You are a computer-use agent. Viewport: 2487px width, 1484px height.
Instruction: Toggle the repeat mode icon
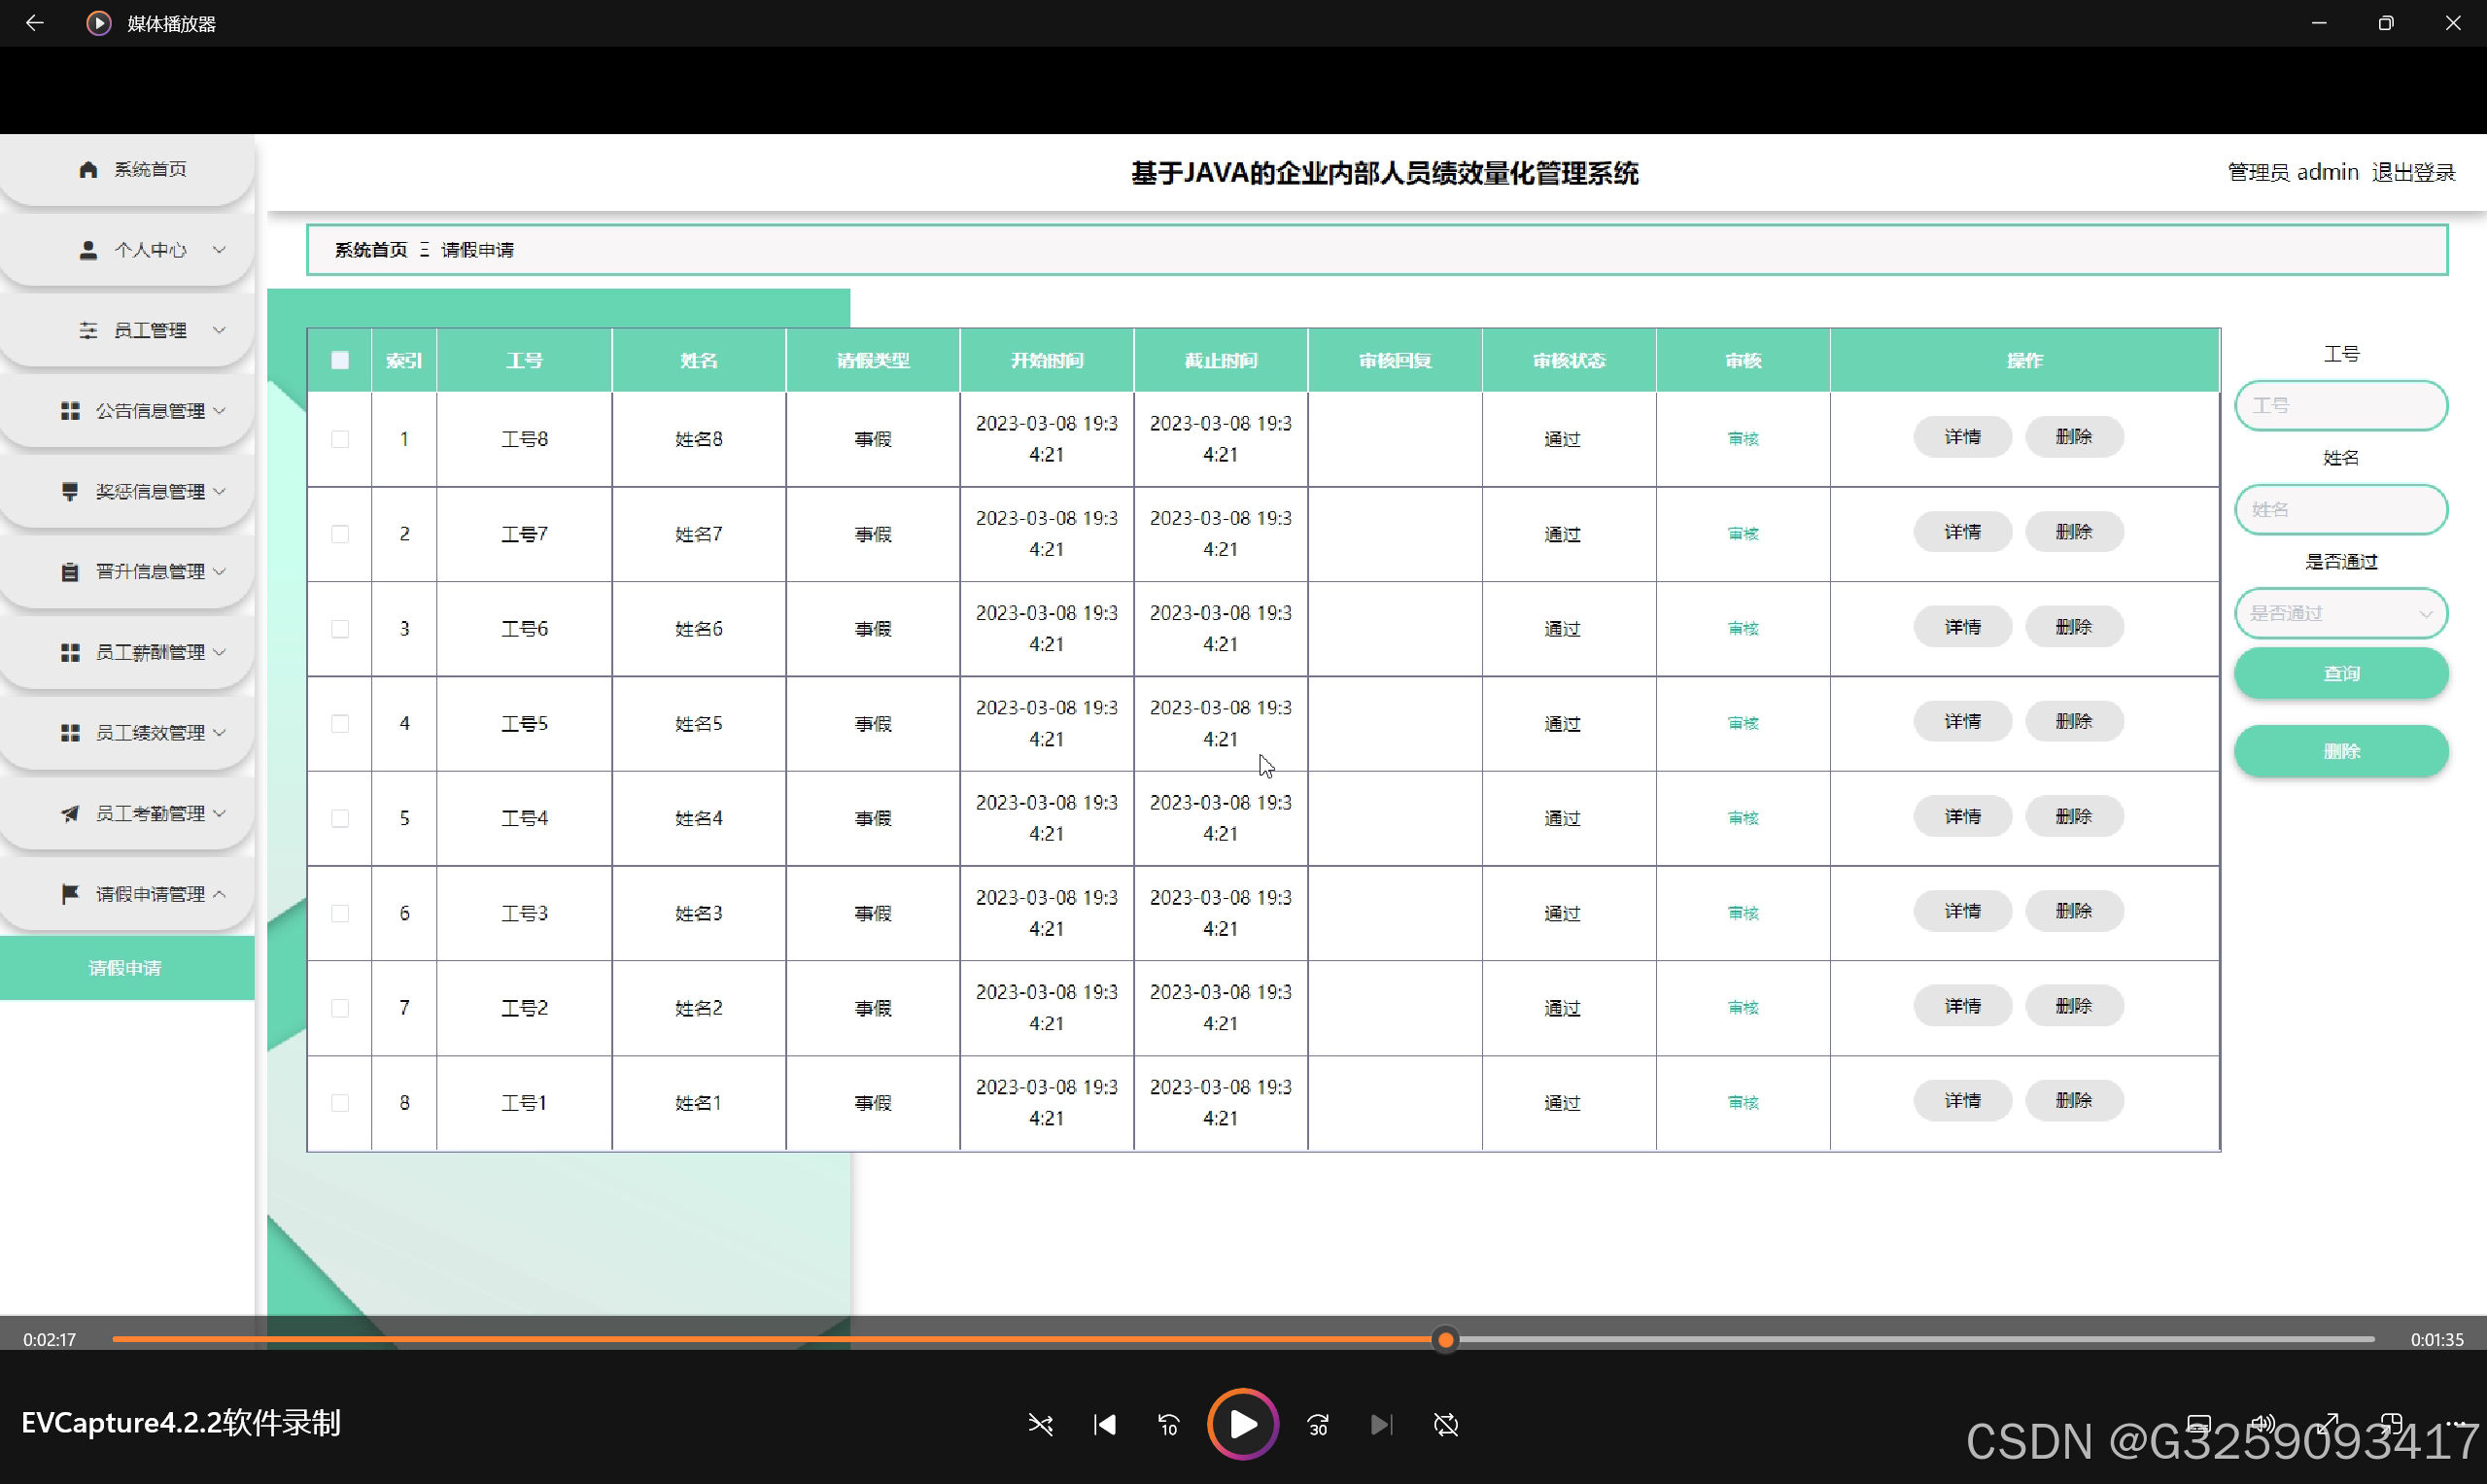[1446, 1424]
